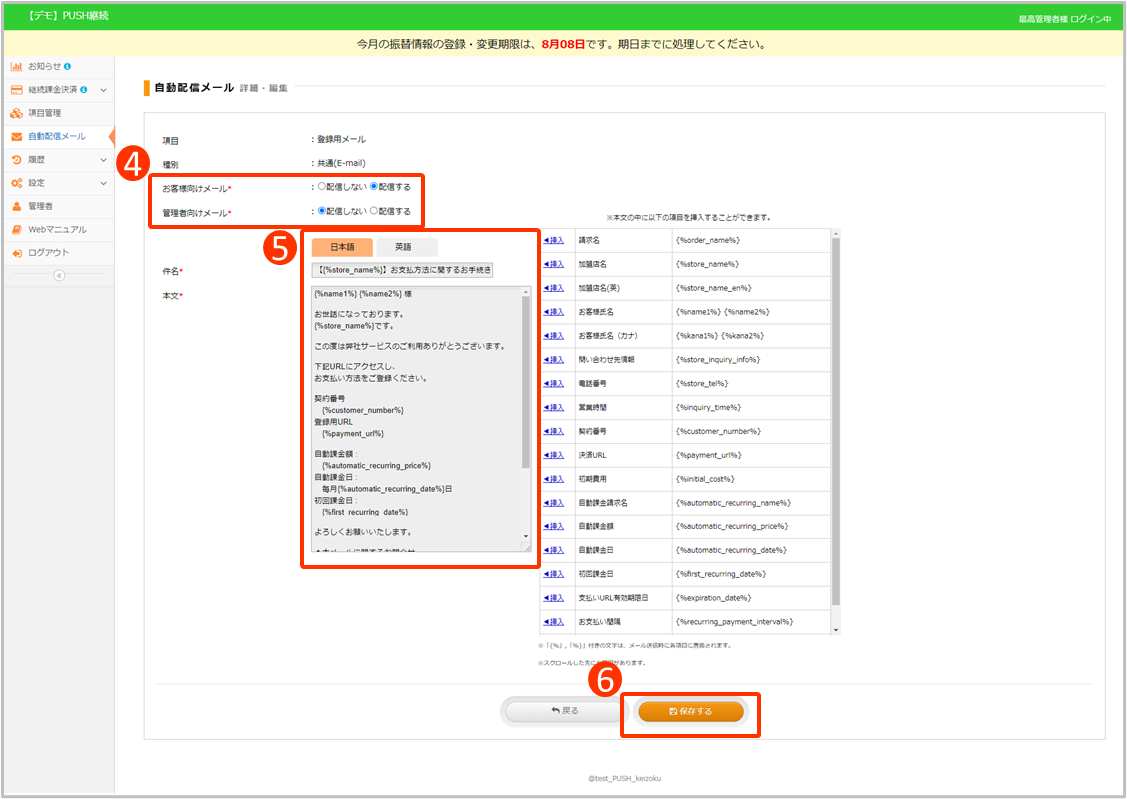Expand the 設定 submenu chevron
This screenshot has height=799, width=1127.
tap(103, 183)
